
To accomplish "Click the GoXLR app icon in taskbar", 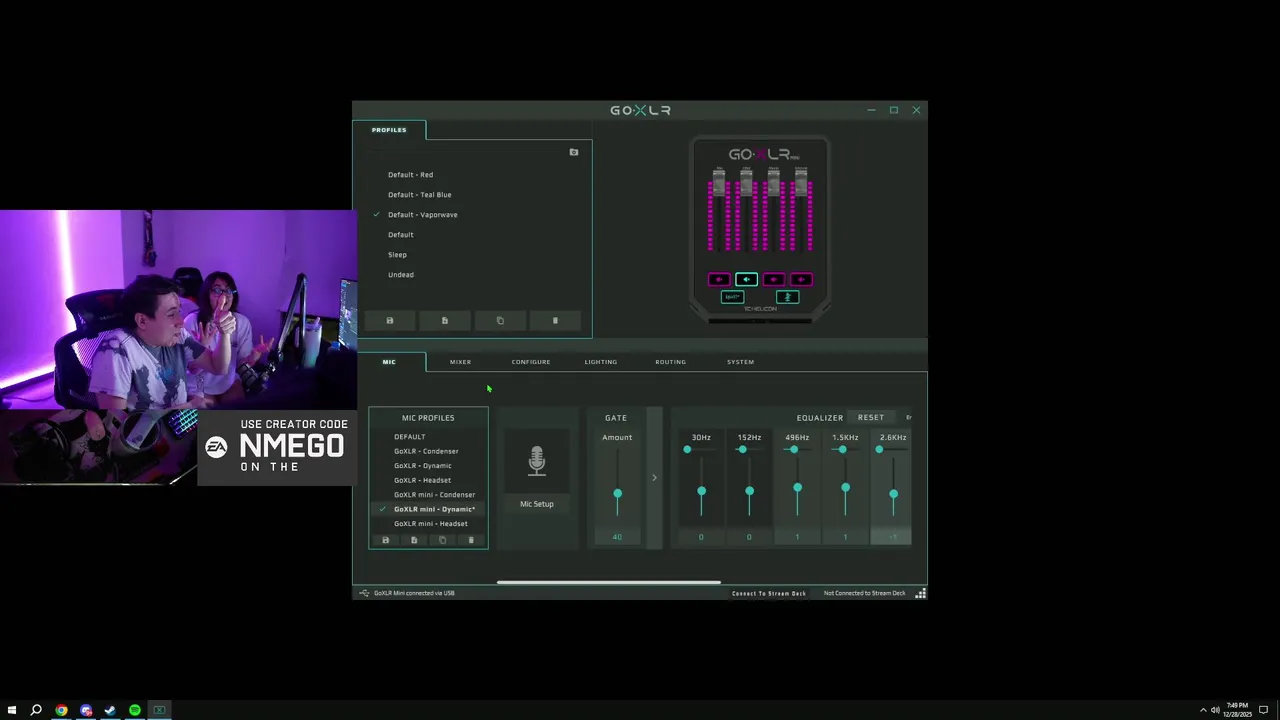I will (159, 710).
